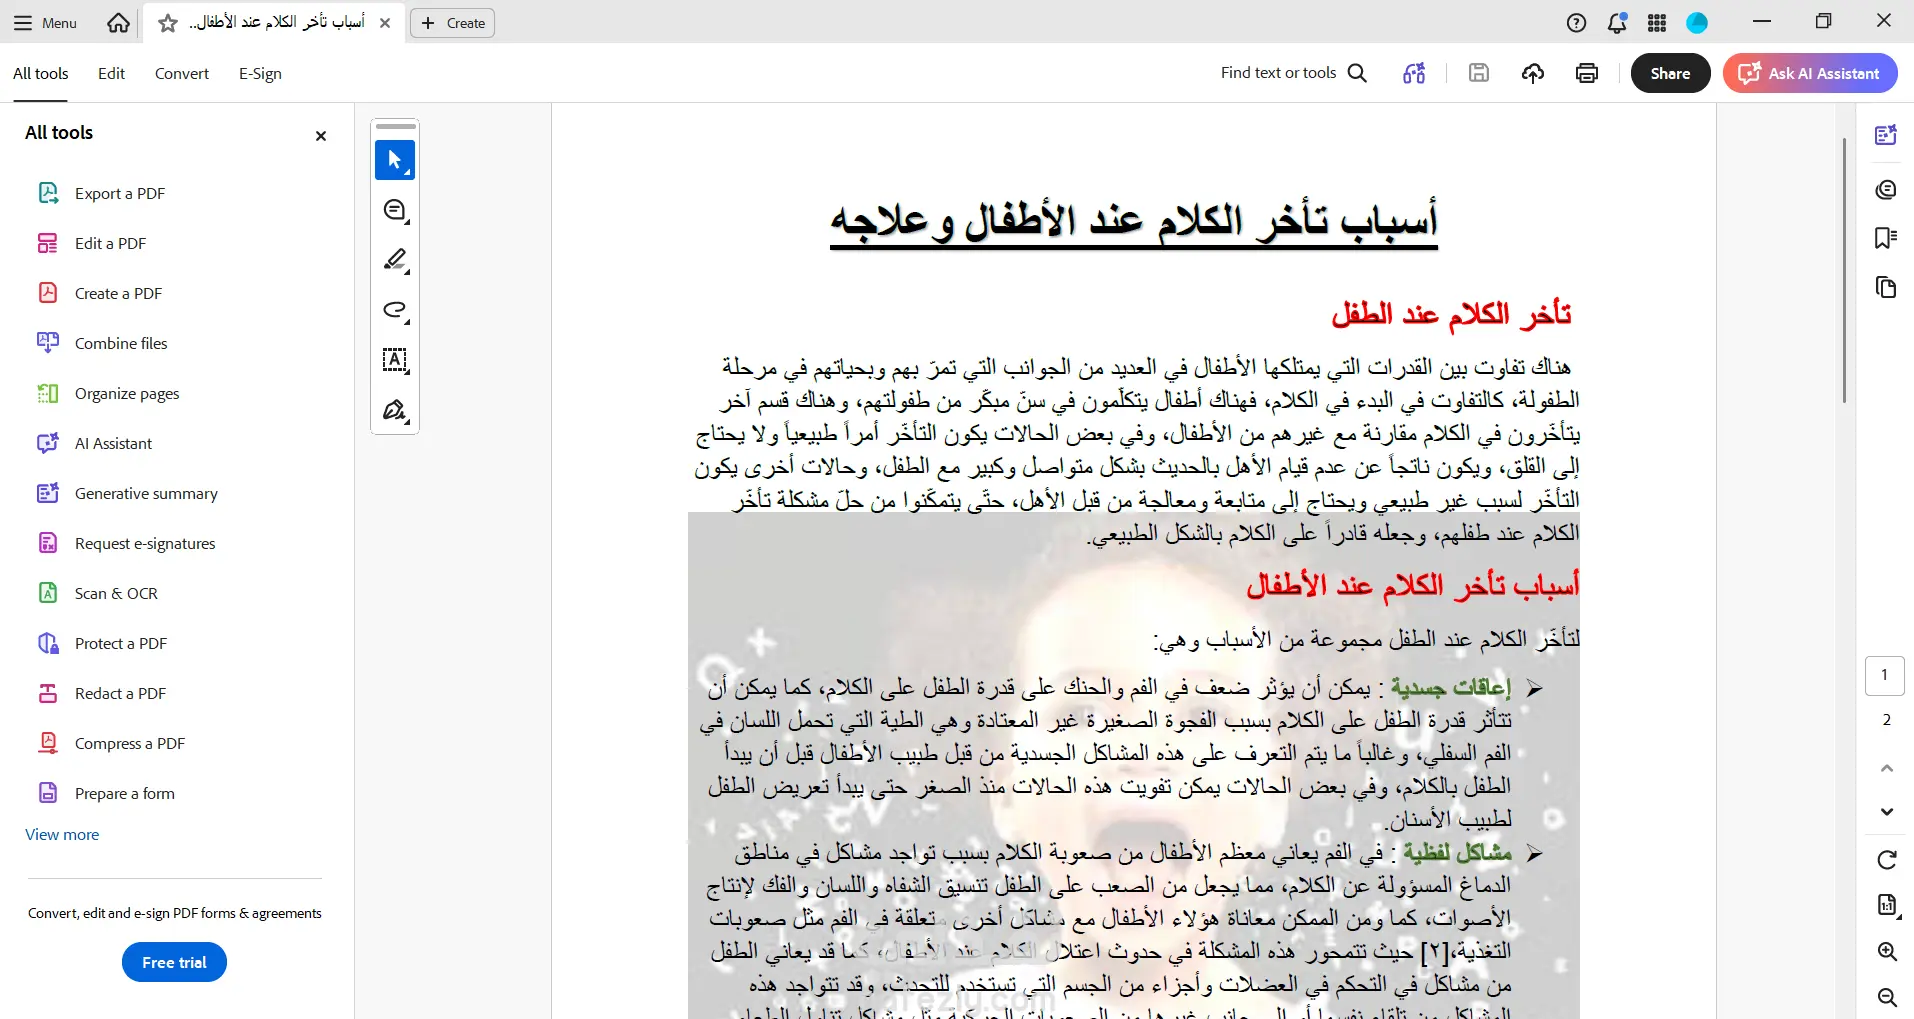Image resolution: width=1914 pixels, height=1019 pixels.
Task: Go to the Home icon
Action: [x=118, y=23]
